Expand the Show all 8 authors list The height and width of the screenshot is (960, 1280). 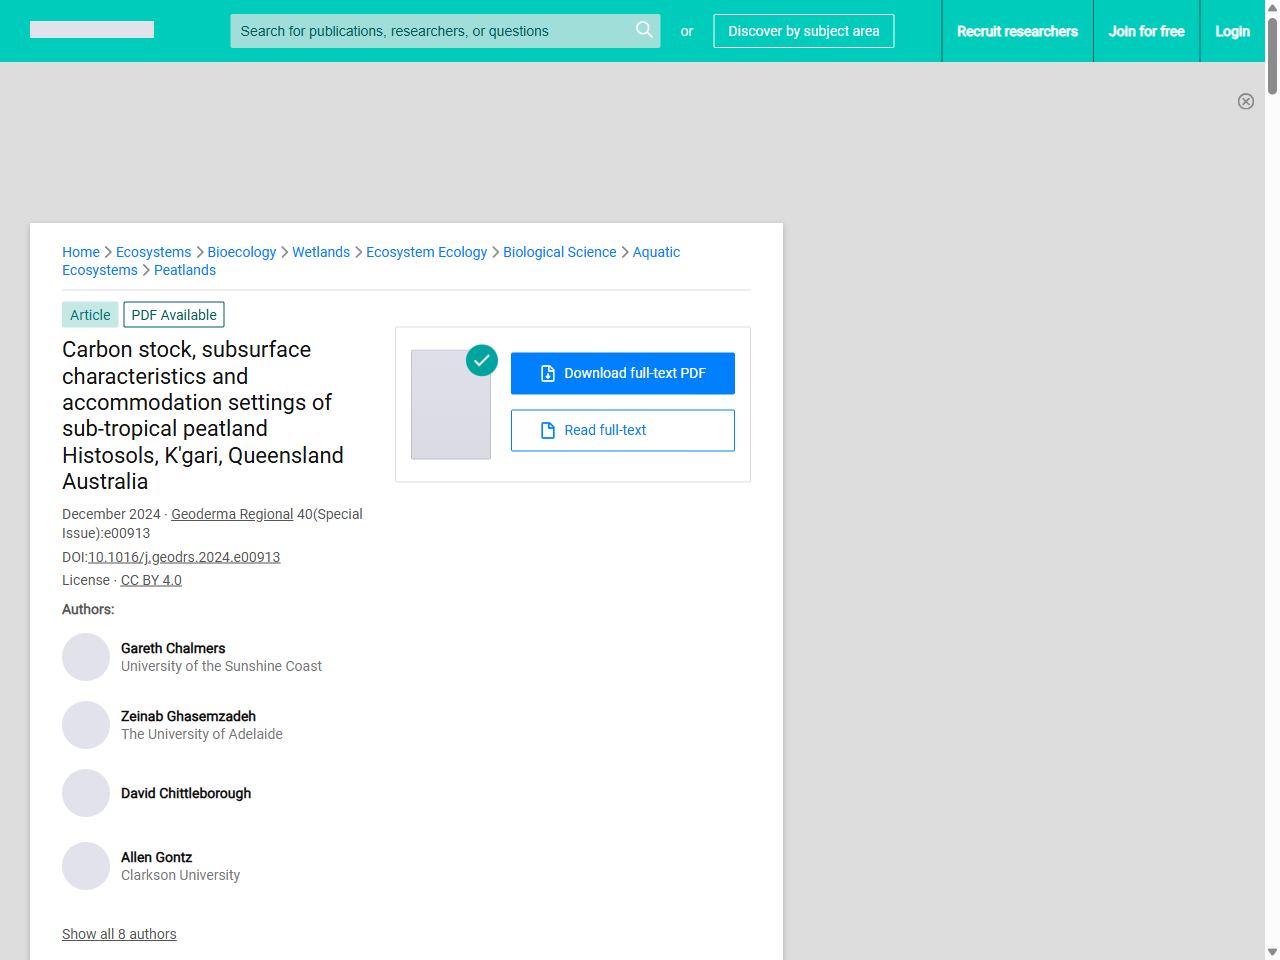119,934
